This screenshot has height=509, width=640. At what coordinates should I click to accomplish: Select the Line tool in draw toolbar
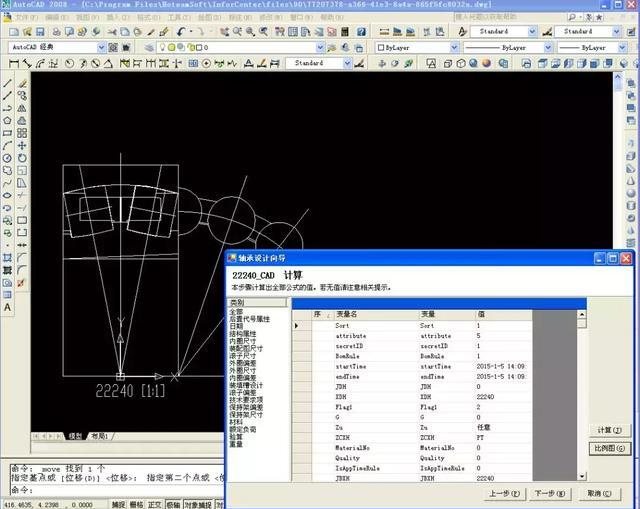[x=7, y=83]
